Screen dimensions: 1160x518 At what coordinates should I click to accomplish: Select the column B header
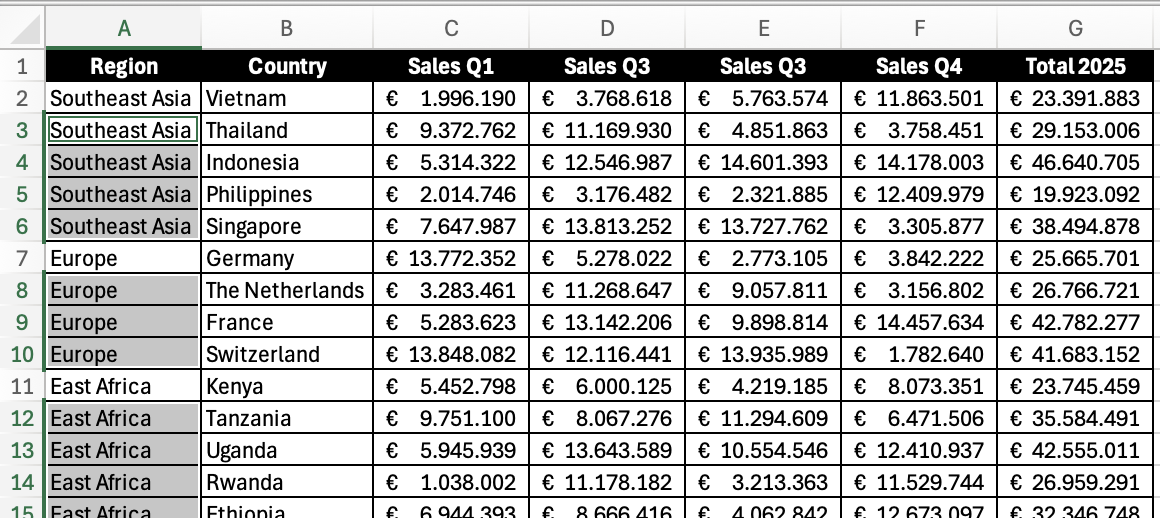pyautogui.click(x=287, y=29)
